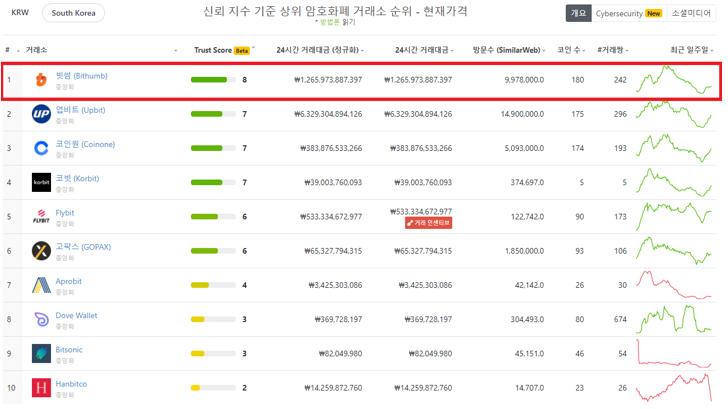Click the Aprobit logo icon

41,285
